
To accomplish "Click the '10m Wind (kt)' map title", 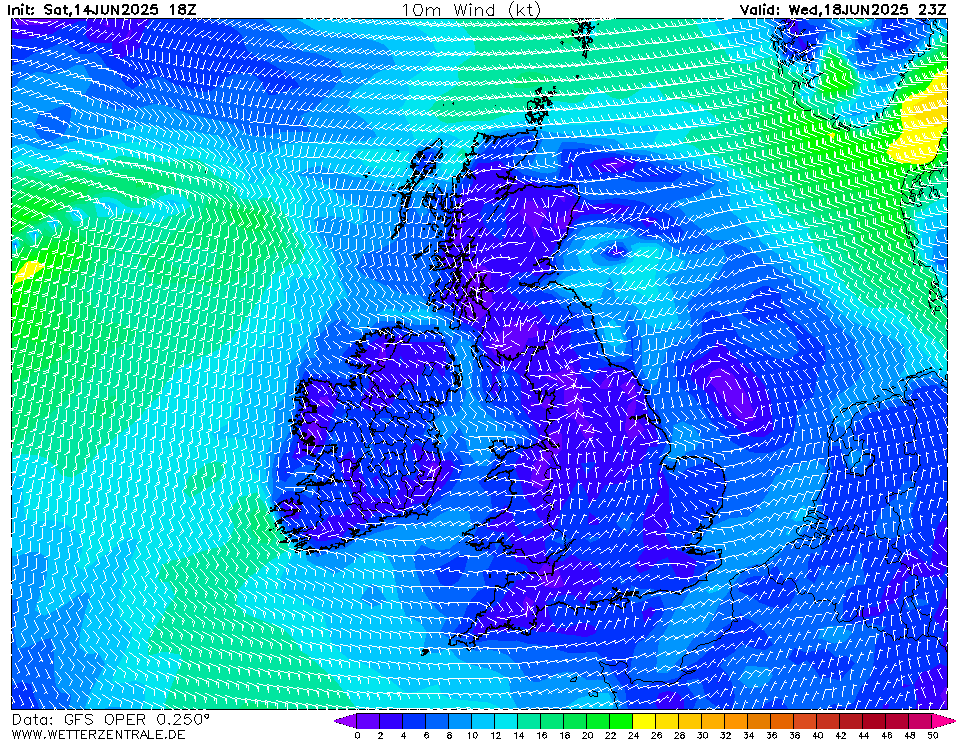I will 471,10.
